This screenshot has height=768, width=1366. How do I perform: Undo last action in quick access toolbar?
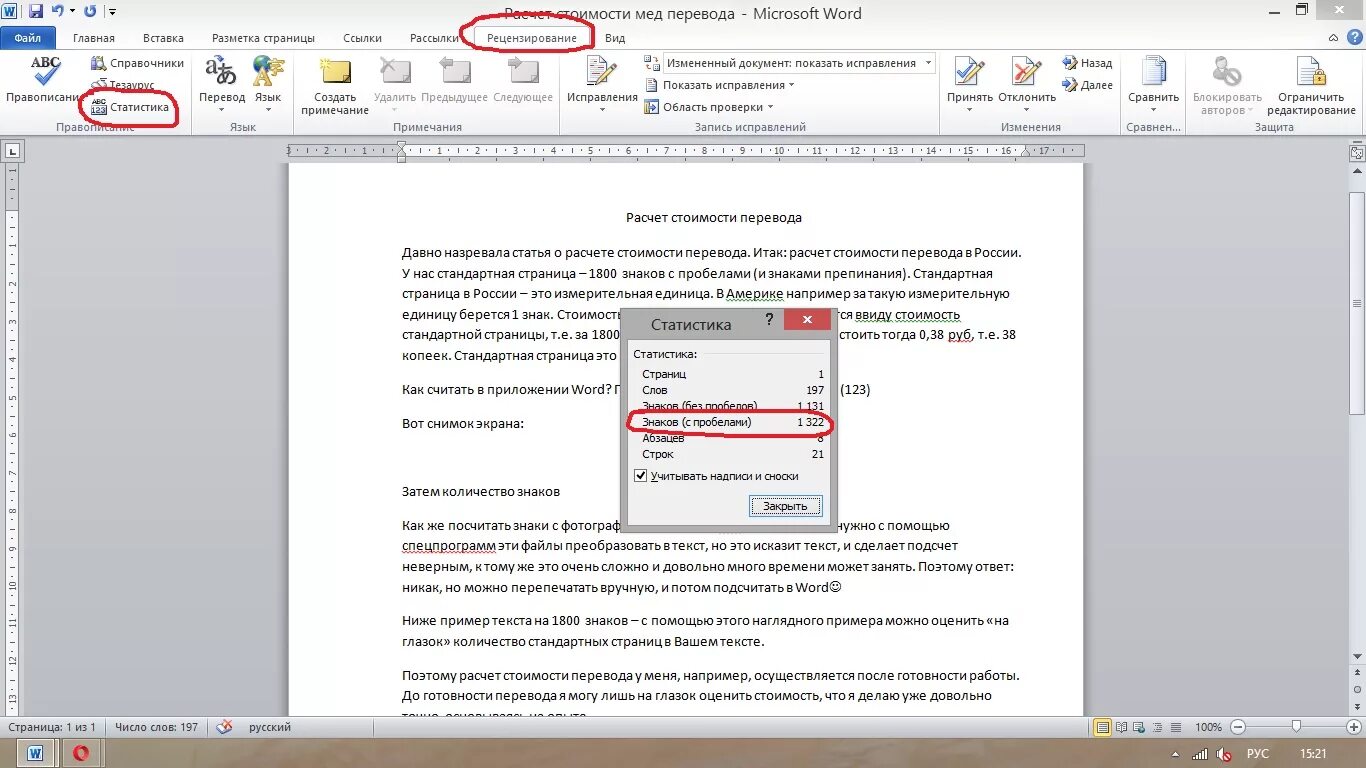[x=58, y=12]
